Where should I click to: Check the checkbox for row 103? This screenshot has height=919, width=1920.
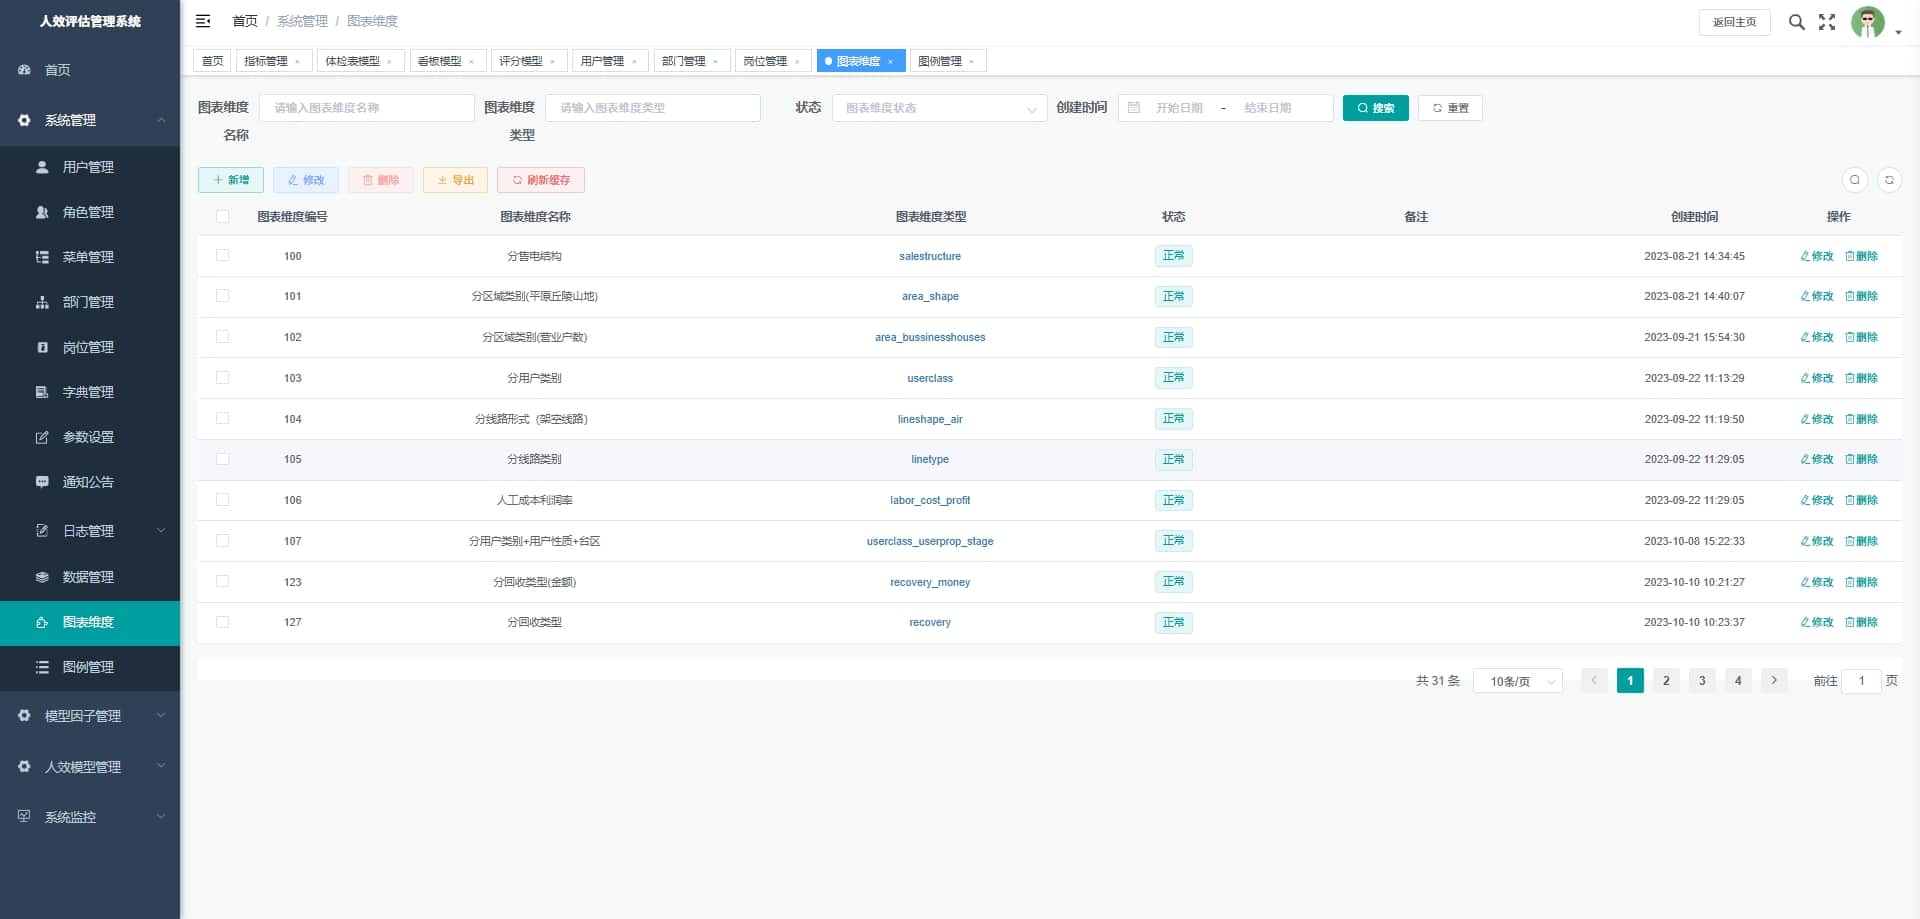(222, 378)
